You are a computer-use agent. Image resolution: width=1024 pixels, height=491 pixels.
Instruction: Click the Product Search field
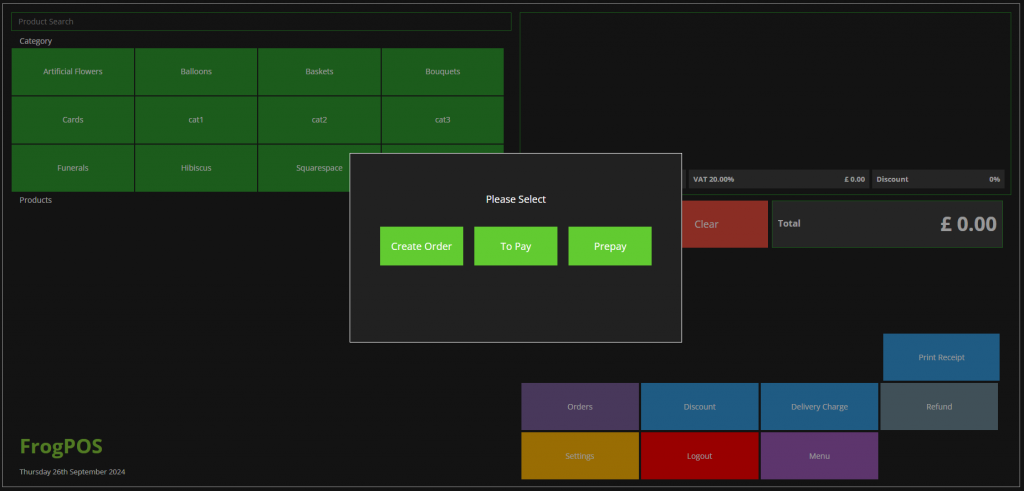click(x=261, y=21)
